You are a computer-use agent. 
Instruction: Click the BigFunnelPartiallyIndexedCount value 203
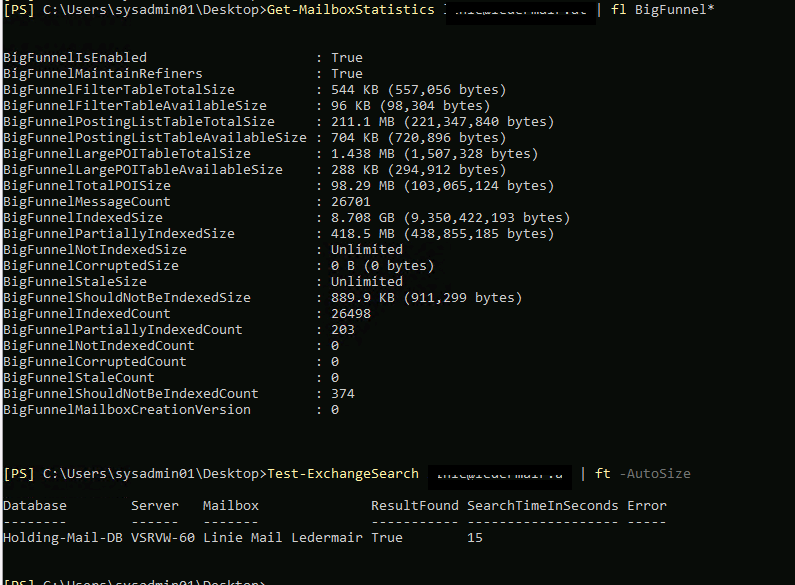pyautogui.click(x=343, y=330)
